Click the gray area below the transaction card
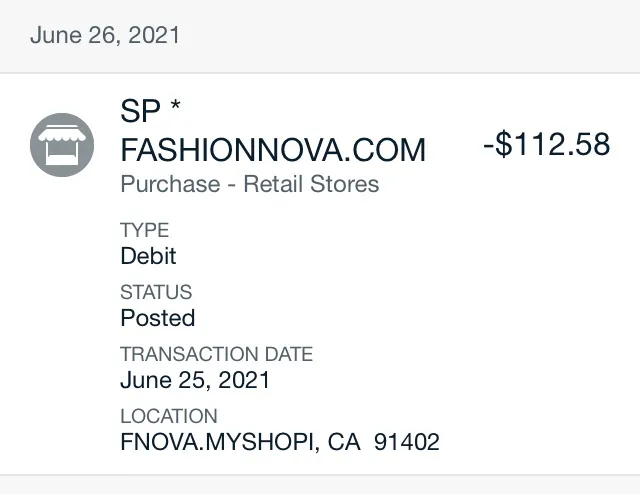Image resolution: width=640 pixels, height=494 pixels. pos(320,485)
